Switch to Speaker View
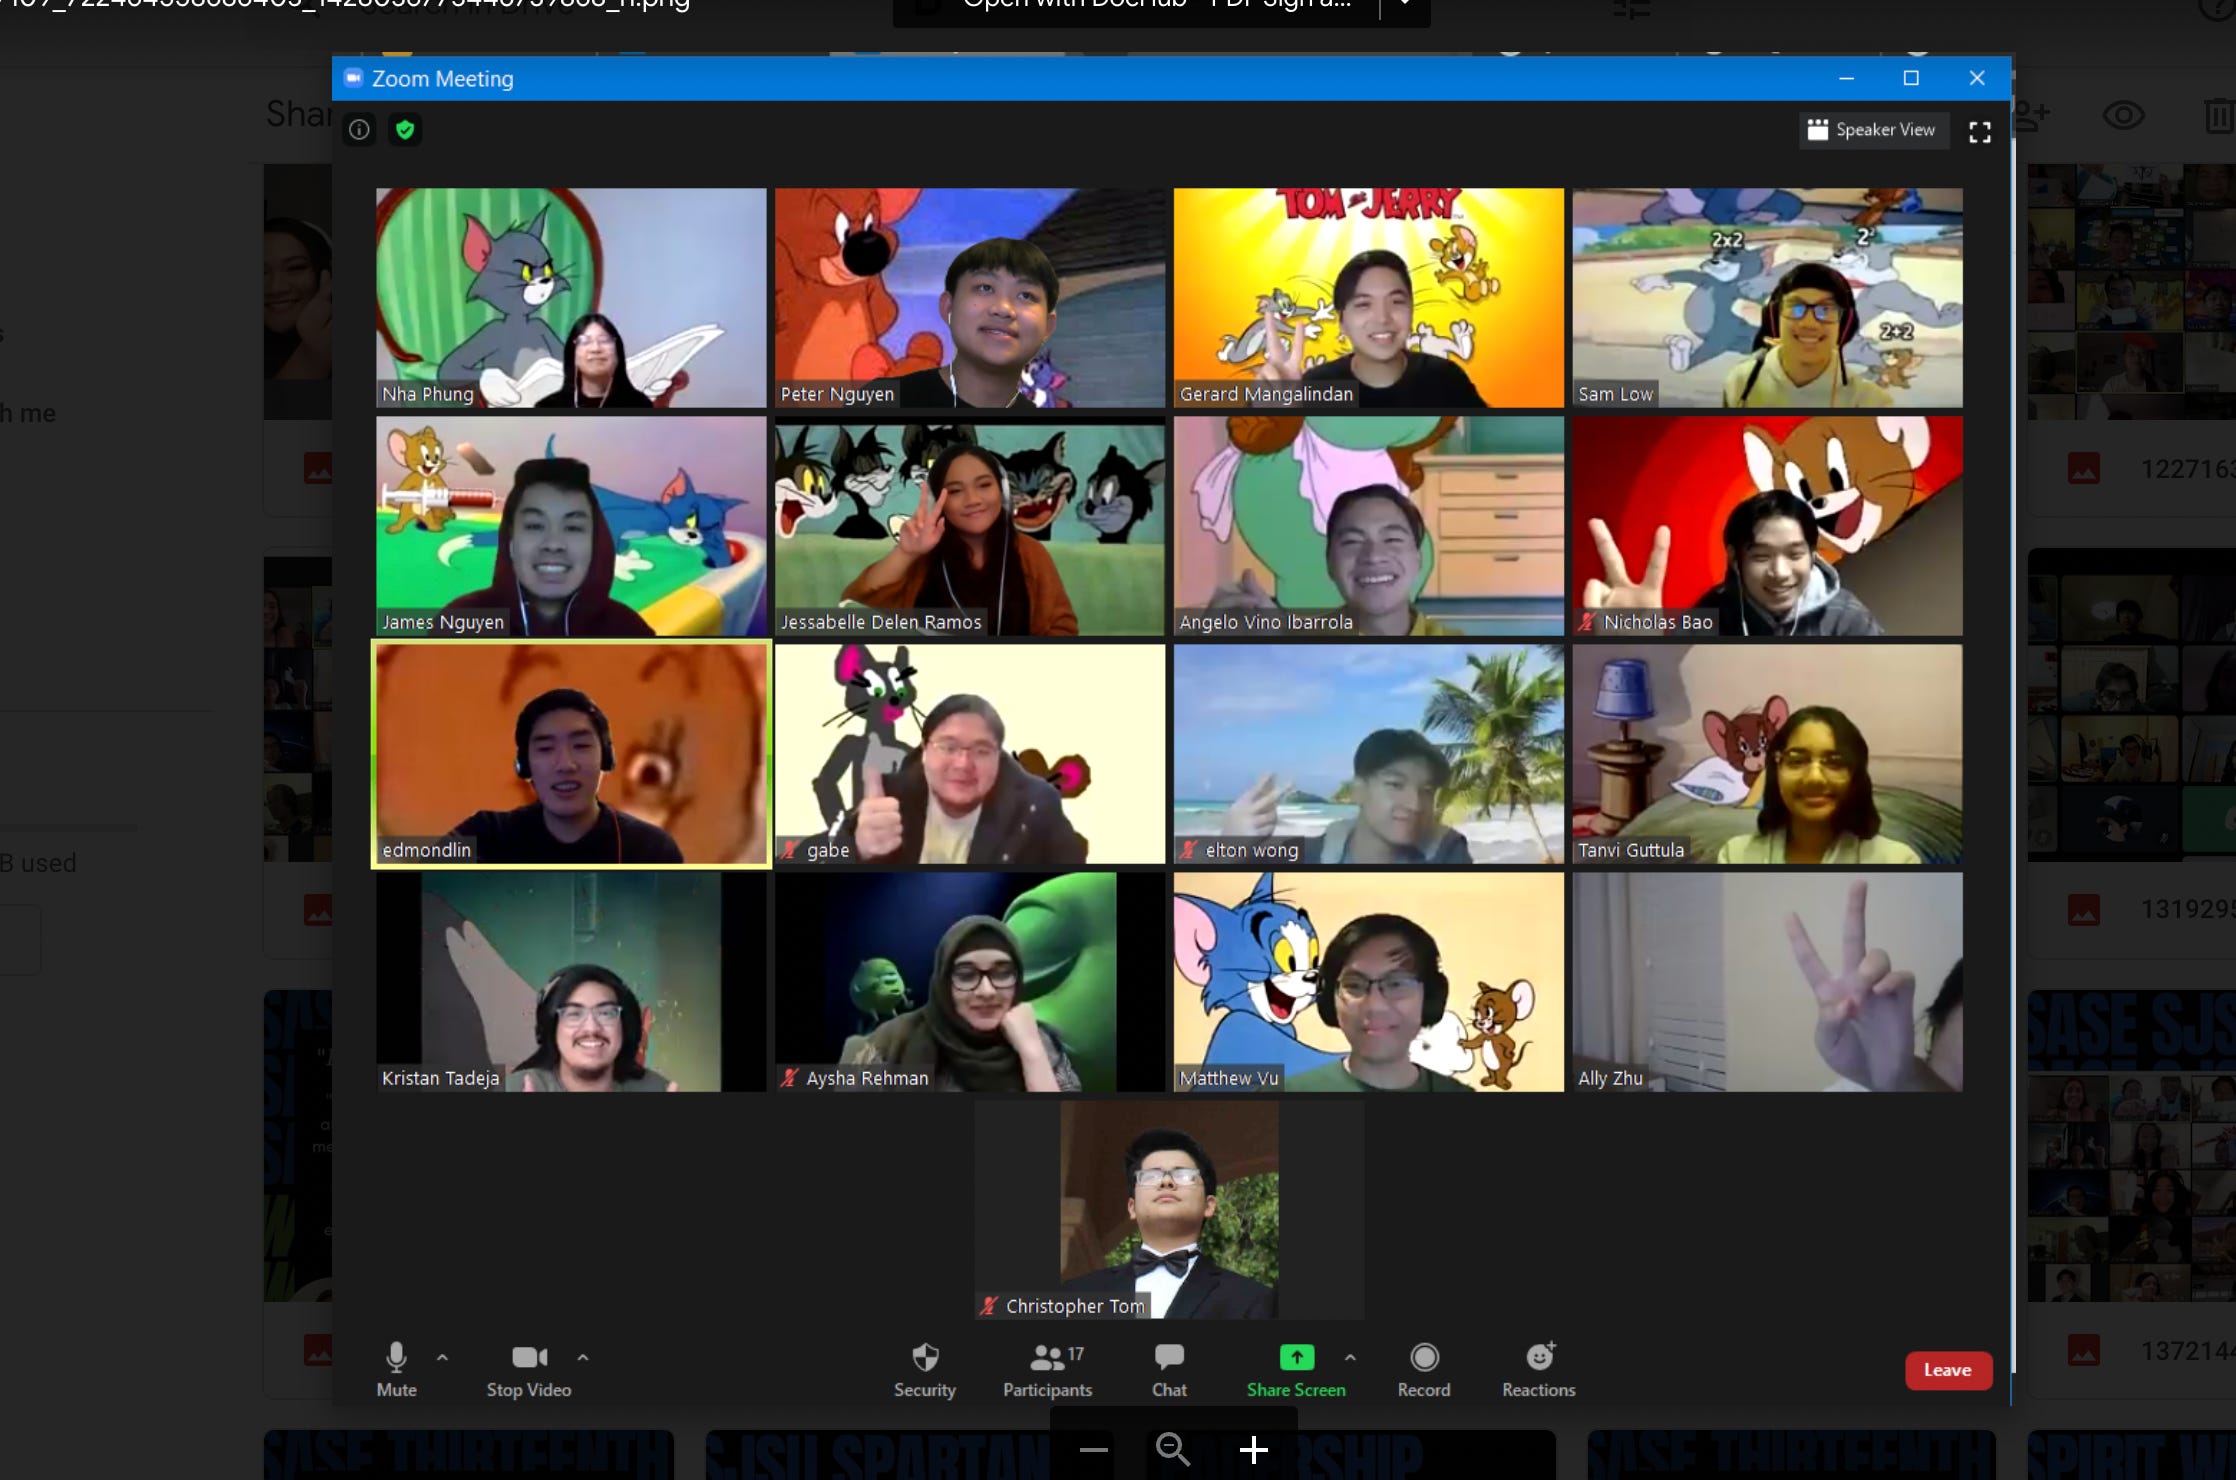 (1872, 130)
